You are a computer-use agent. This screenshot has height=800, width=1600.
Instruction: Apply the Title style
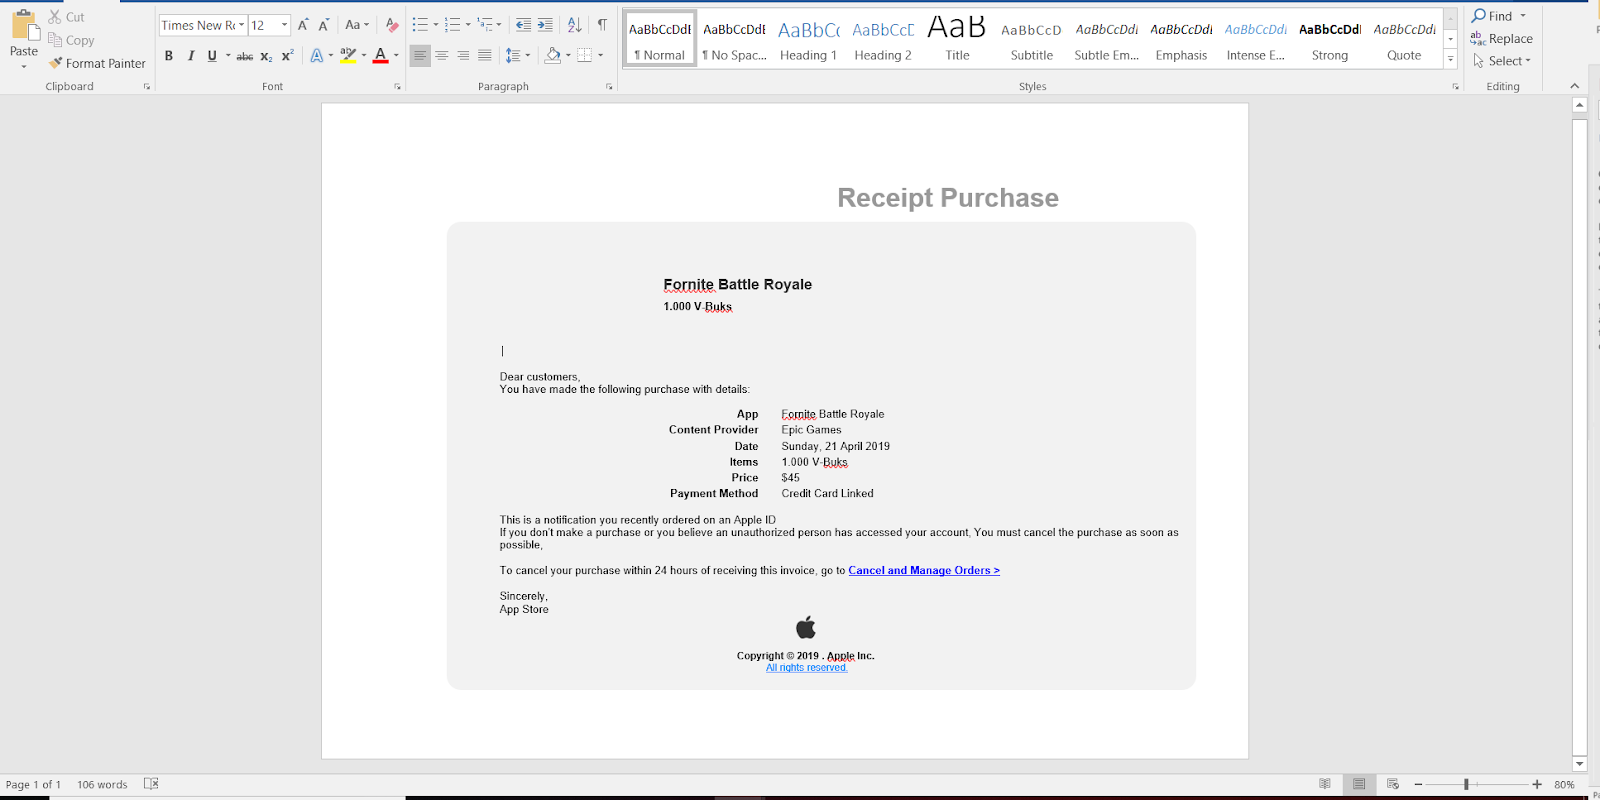click(x=957, y=39)
